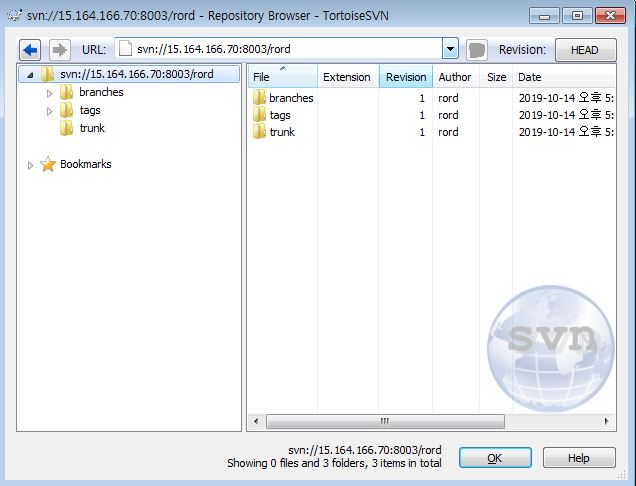Go back with the blue arrow button

pos(30,50)
